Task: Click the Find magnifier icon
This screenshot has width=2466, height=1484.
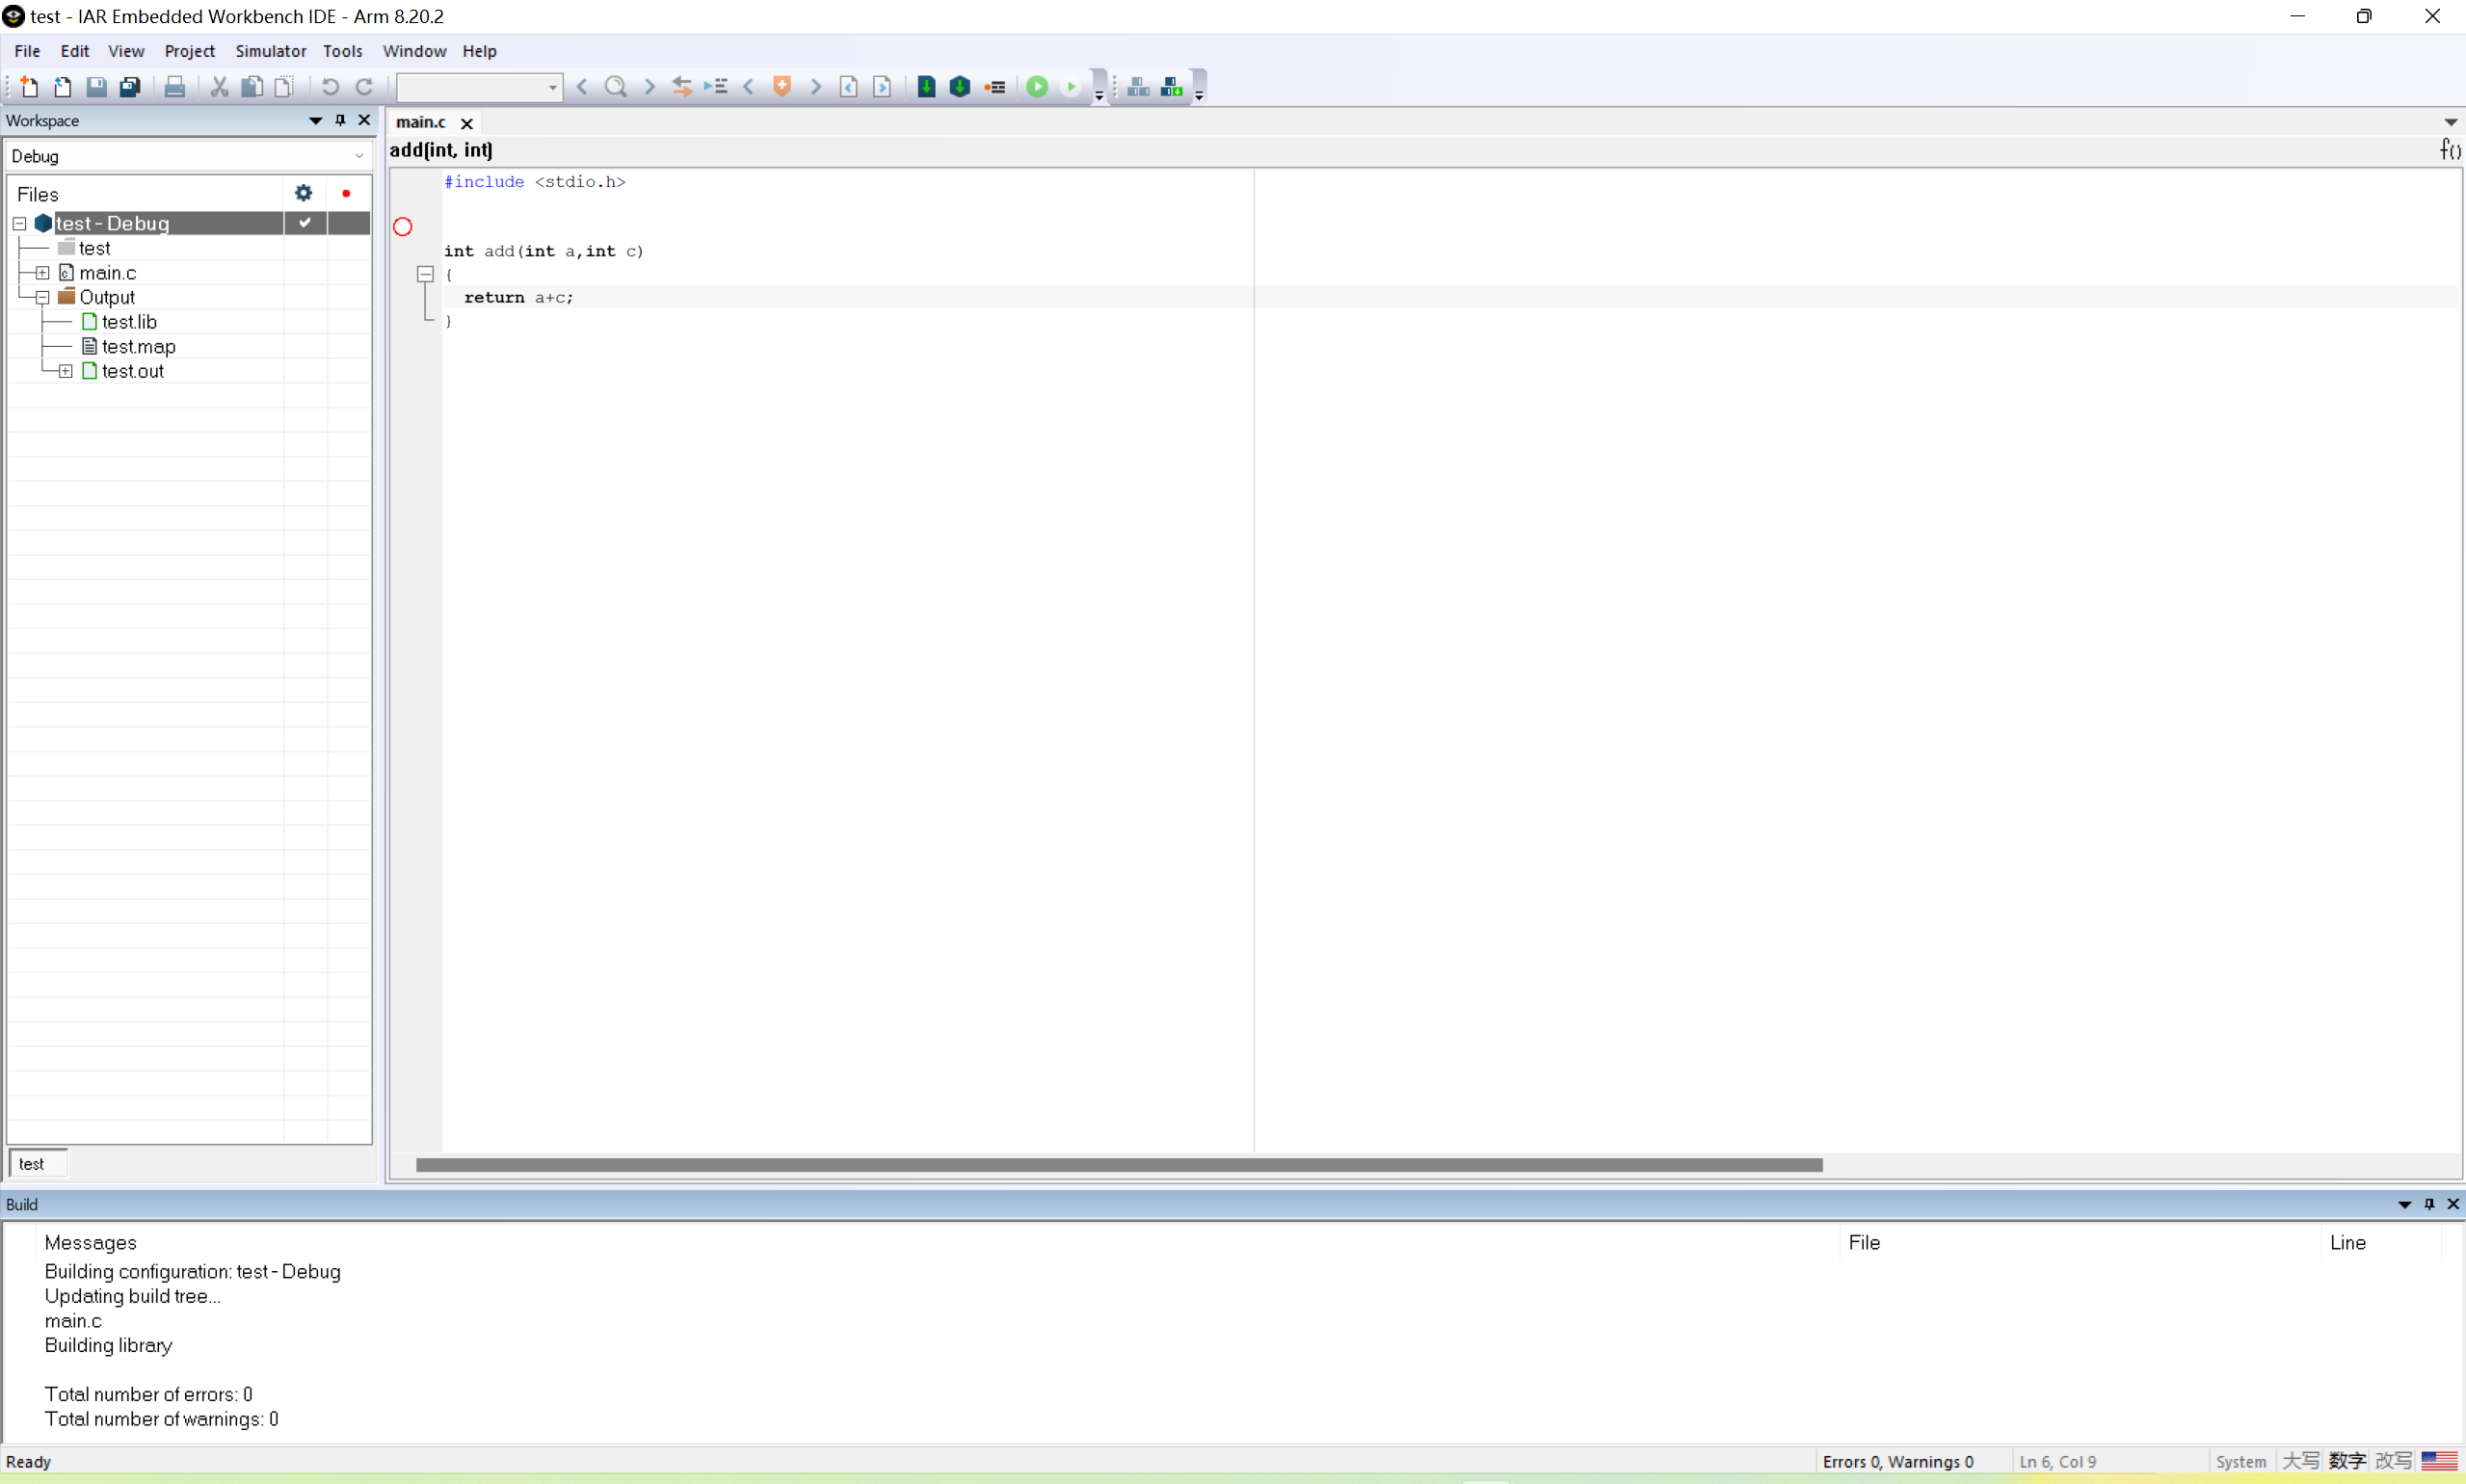Action: tap(616, 87)
